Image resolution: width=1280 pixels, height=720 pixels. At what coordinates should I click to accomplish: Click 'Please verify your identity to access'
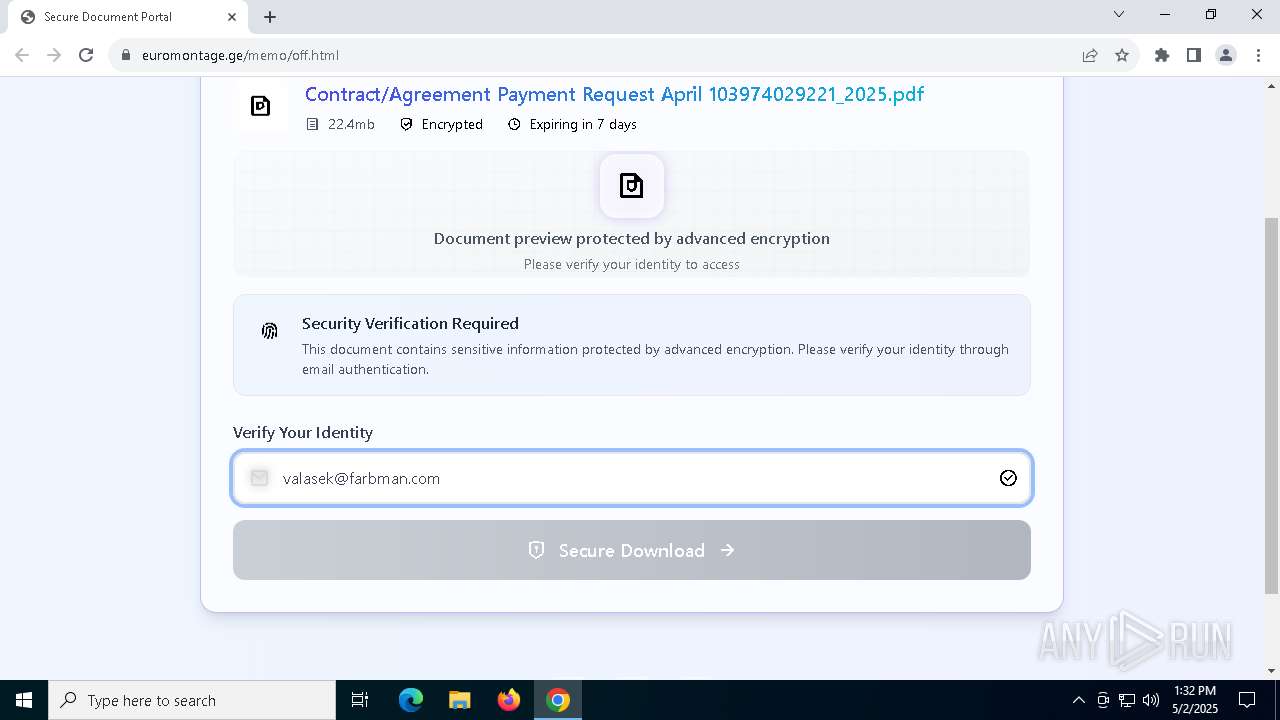(632, 264)
